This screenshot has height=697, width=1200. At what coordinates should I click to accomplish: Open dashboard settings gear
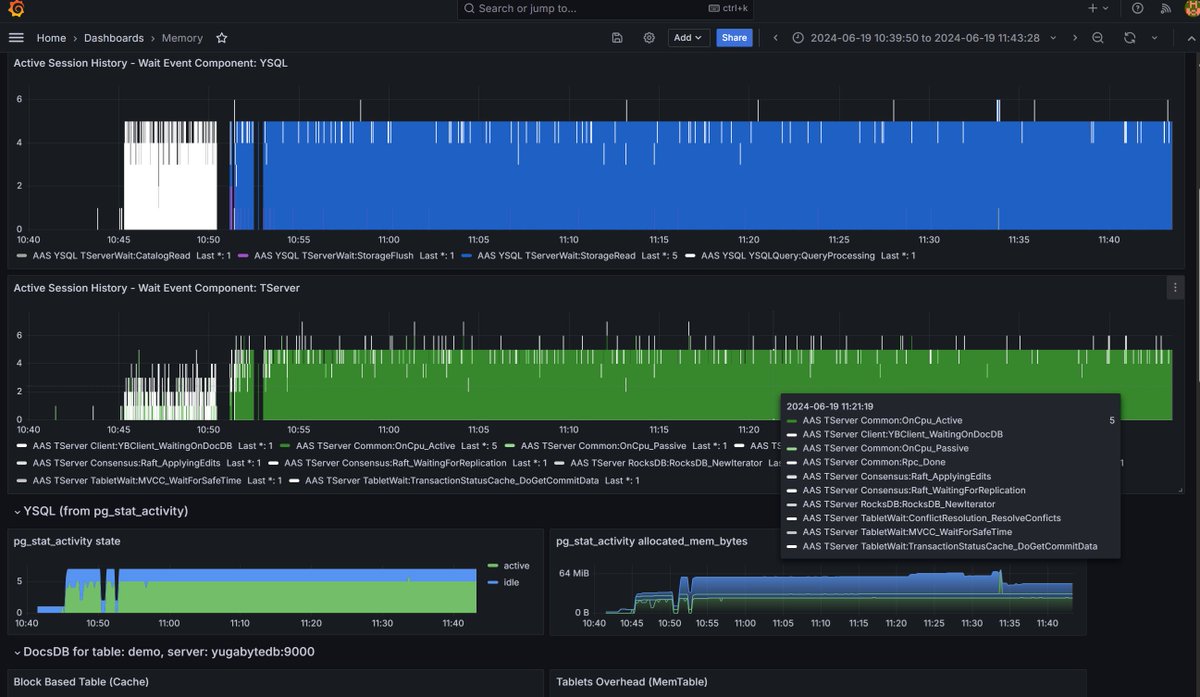pyautogui.click(x=649, y=38)
